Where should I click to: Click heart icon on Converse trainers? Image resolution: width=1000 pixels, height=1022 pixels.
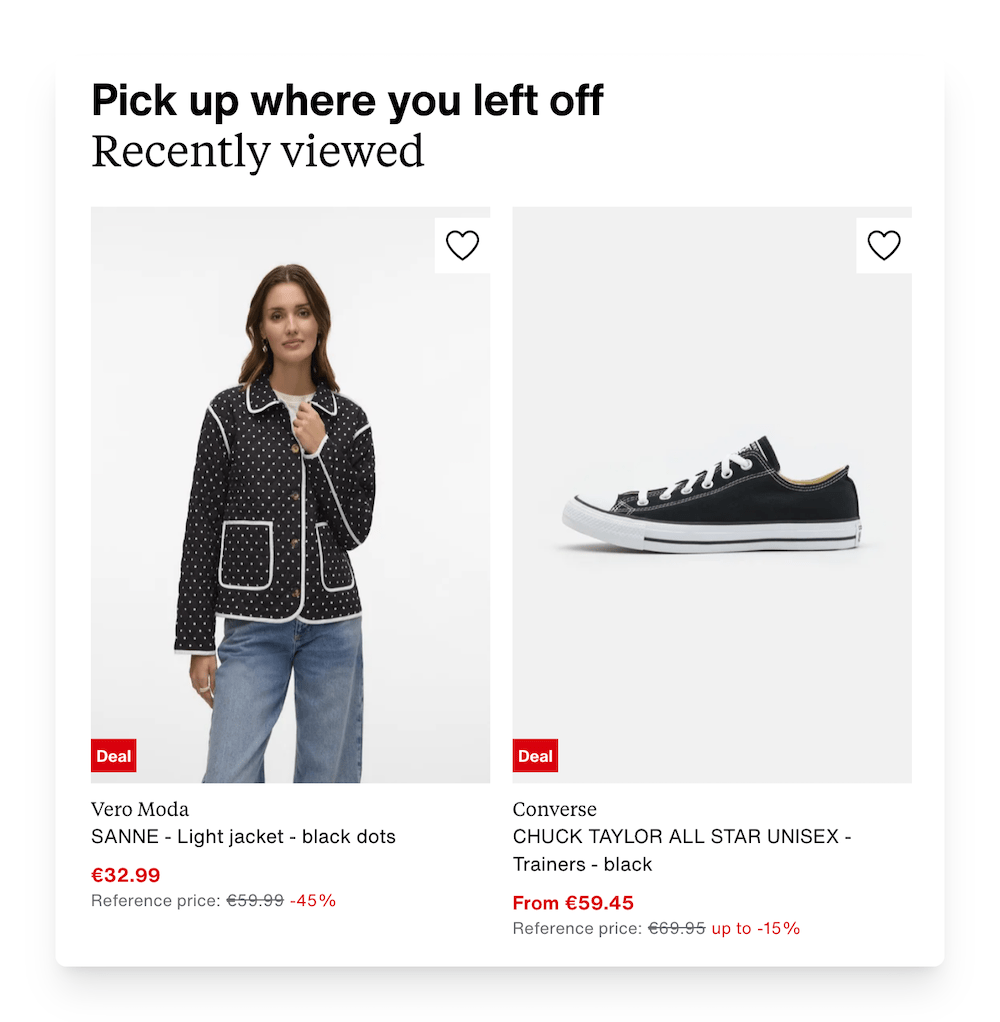pyautogui.click(x=884, y=245)
